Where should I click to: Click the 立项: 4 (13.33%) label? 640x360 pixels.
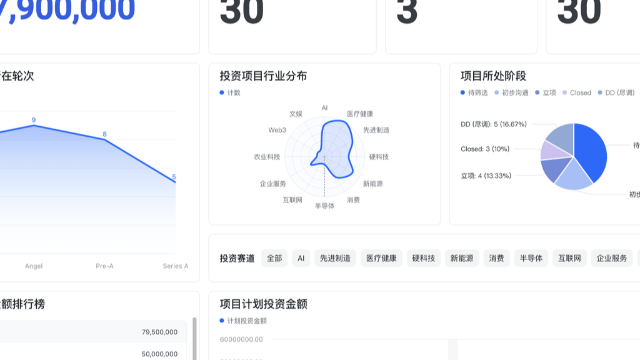click(486, 176)
